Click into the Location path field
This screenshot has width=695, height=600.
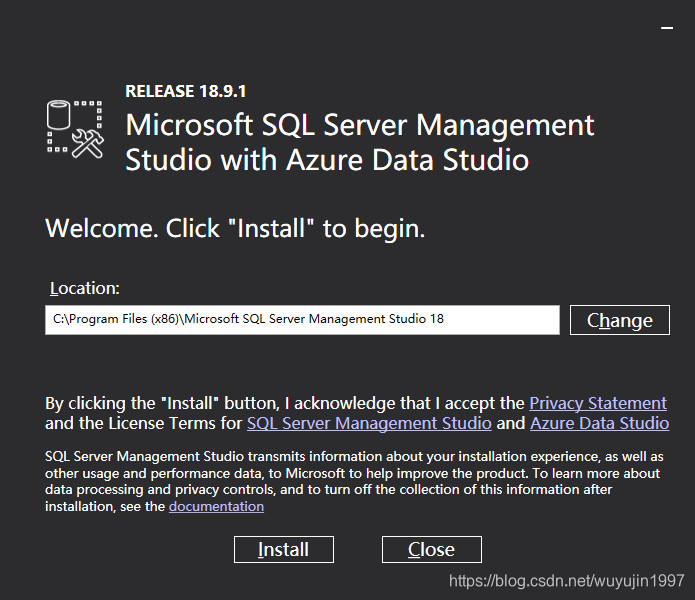(302, 319)
